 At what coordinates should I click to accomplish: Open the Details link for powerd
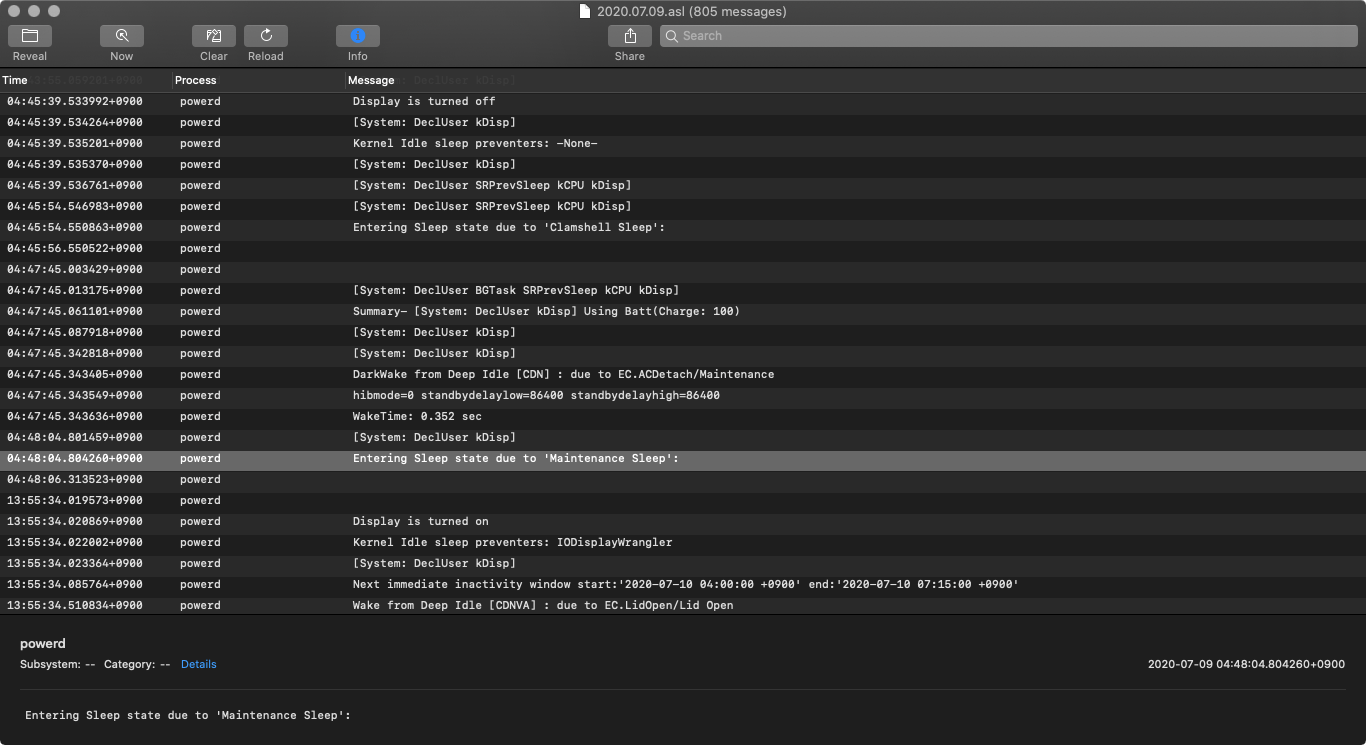pos(198,664)
